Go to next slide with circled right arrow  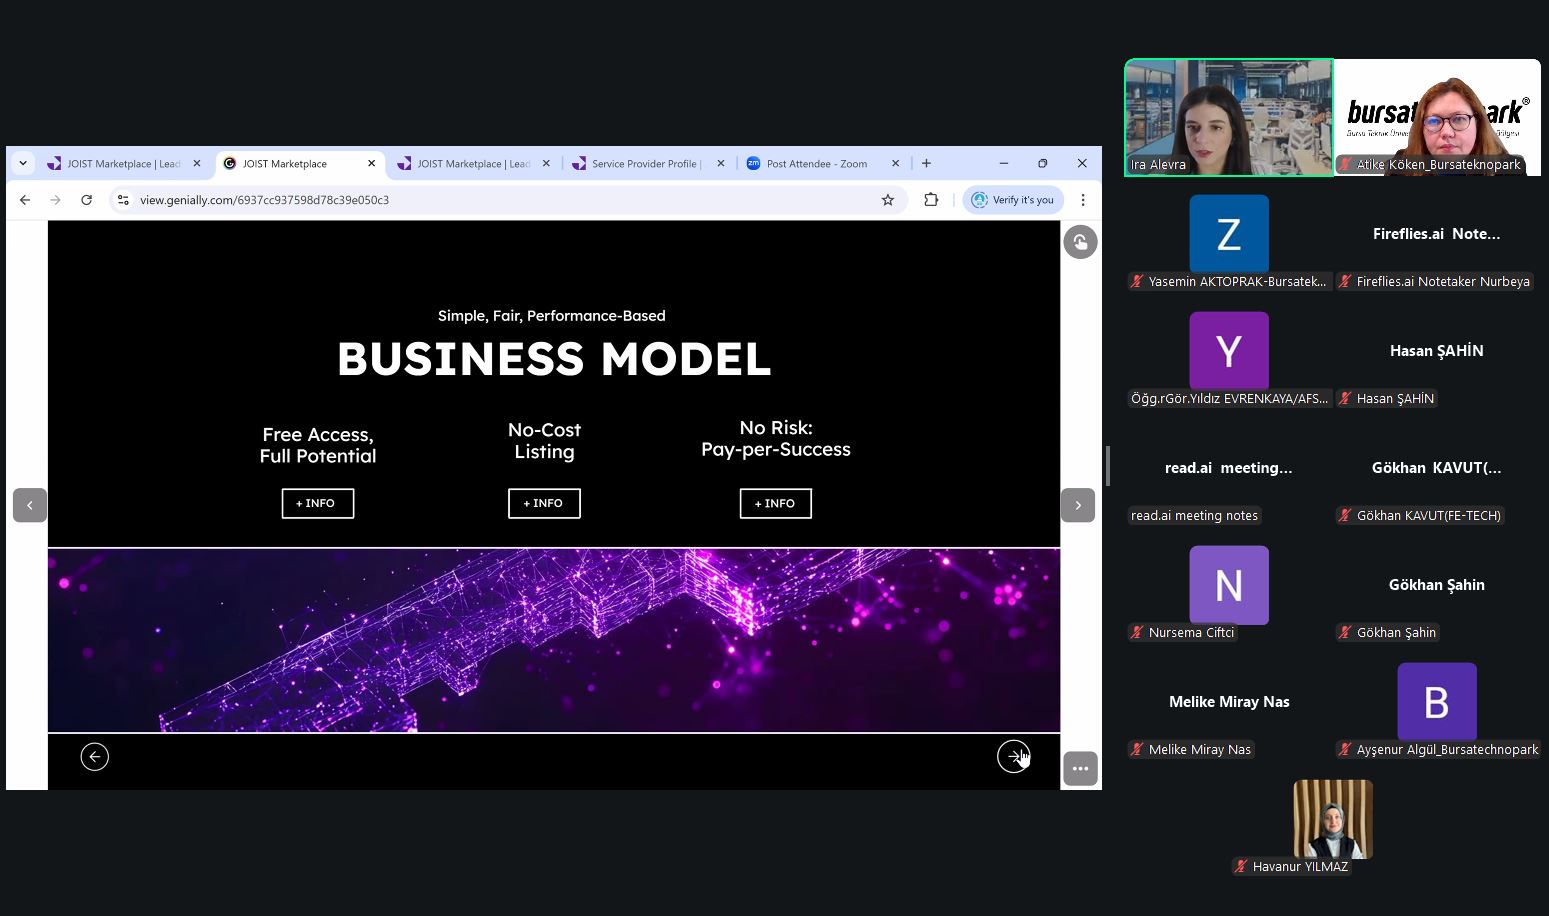click(1013, 757)
